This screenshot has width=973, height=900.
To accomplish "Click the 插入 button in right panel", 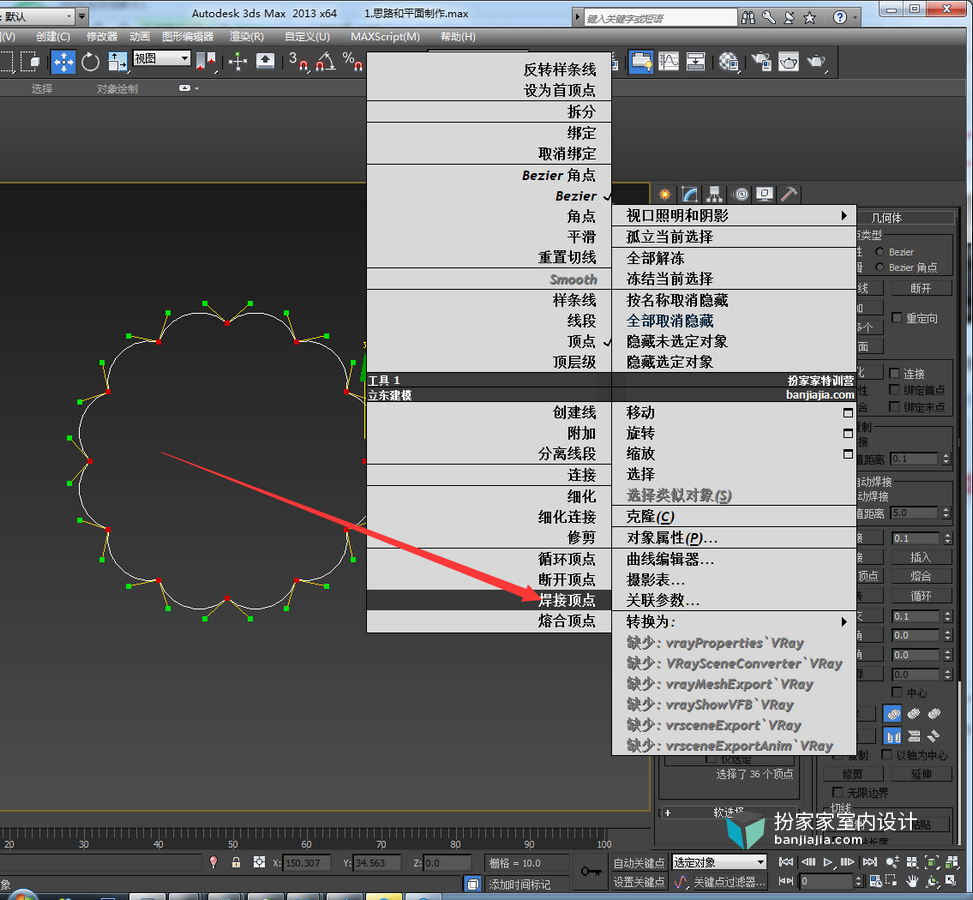I will click(x=921, y=557).
